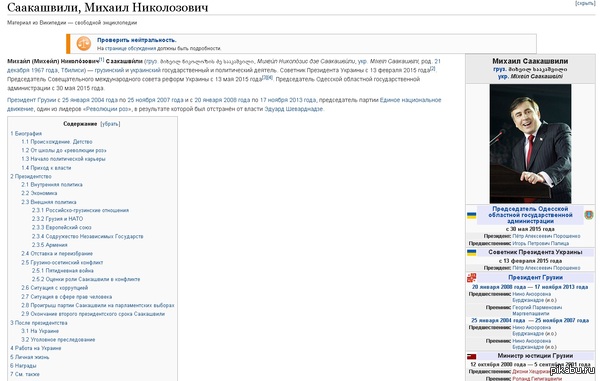Viewport: 600px width, 381px height.
Task: Go to section 2.6 Ситуация с коррупцией
Action: click(x=54, y=288)
